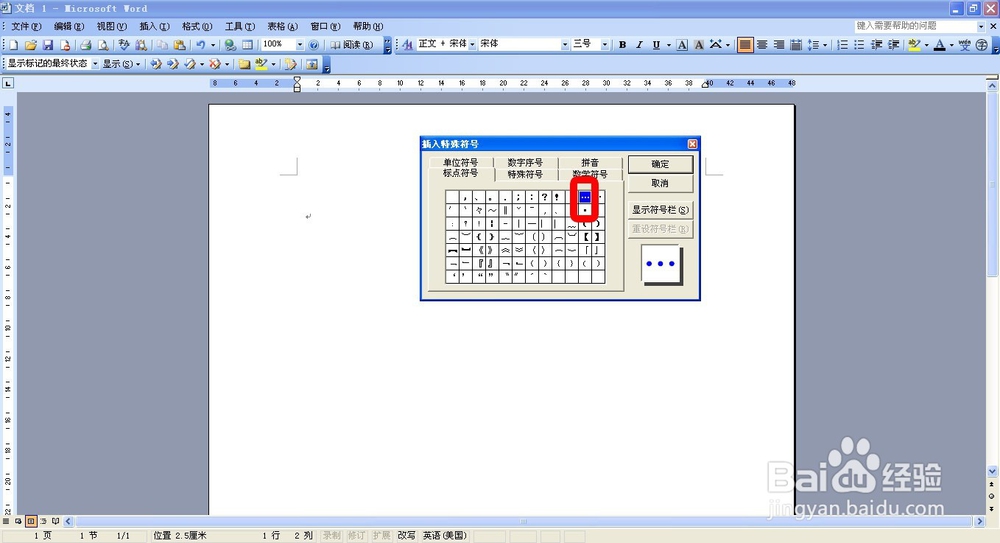Open the phonetic guide (wen) tool
The height and width of the screenshot is (543, 1000).
(x=964, y=45)
